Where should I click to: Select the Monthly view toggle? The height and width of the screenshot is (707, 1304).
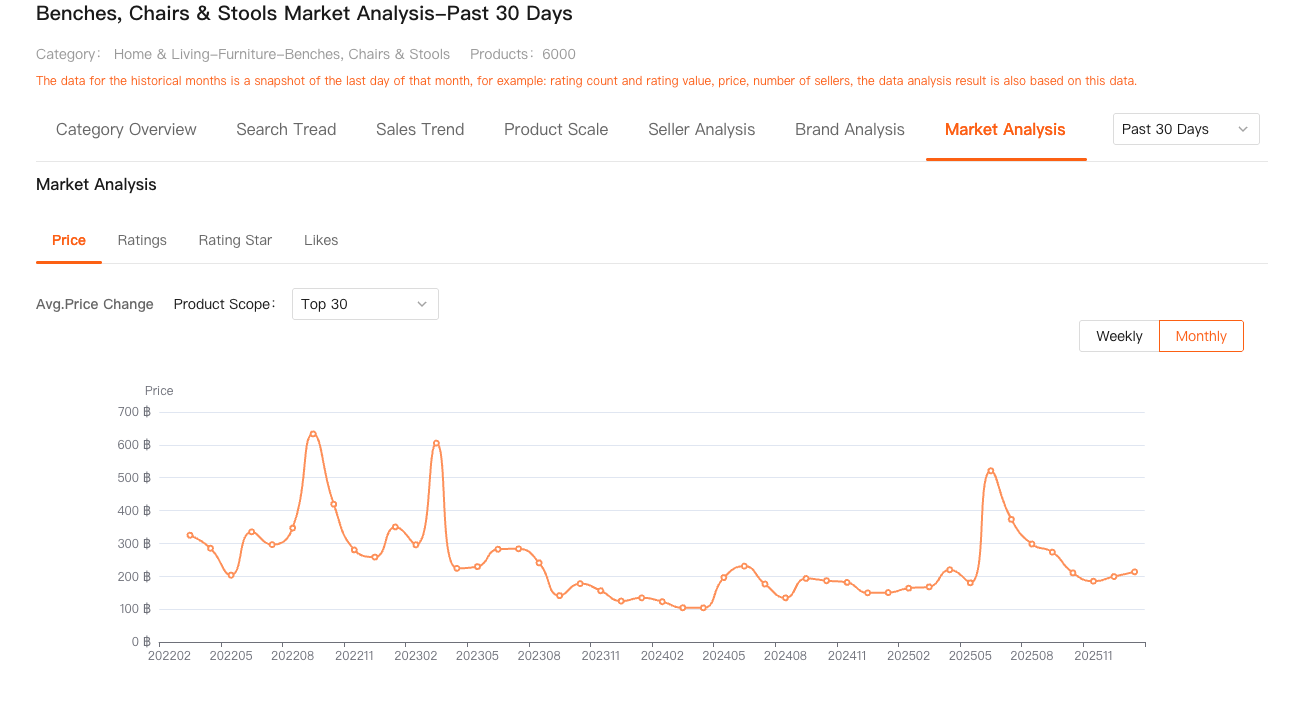coord(1201,336)
